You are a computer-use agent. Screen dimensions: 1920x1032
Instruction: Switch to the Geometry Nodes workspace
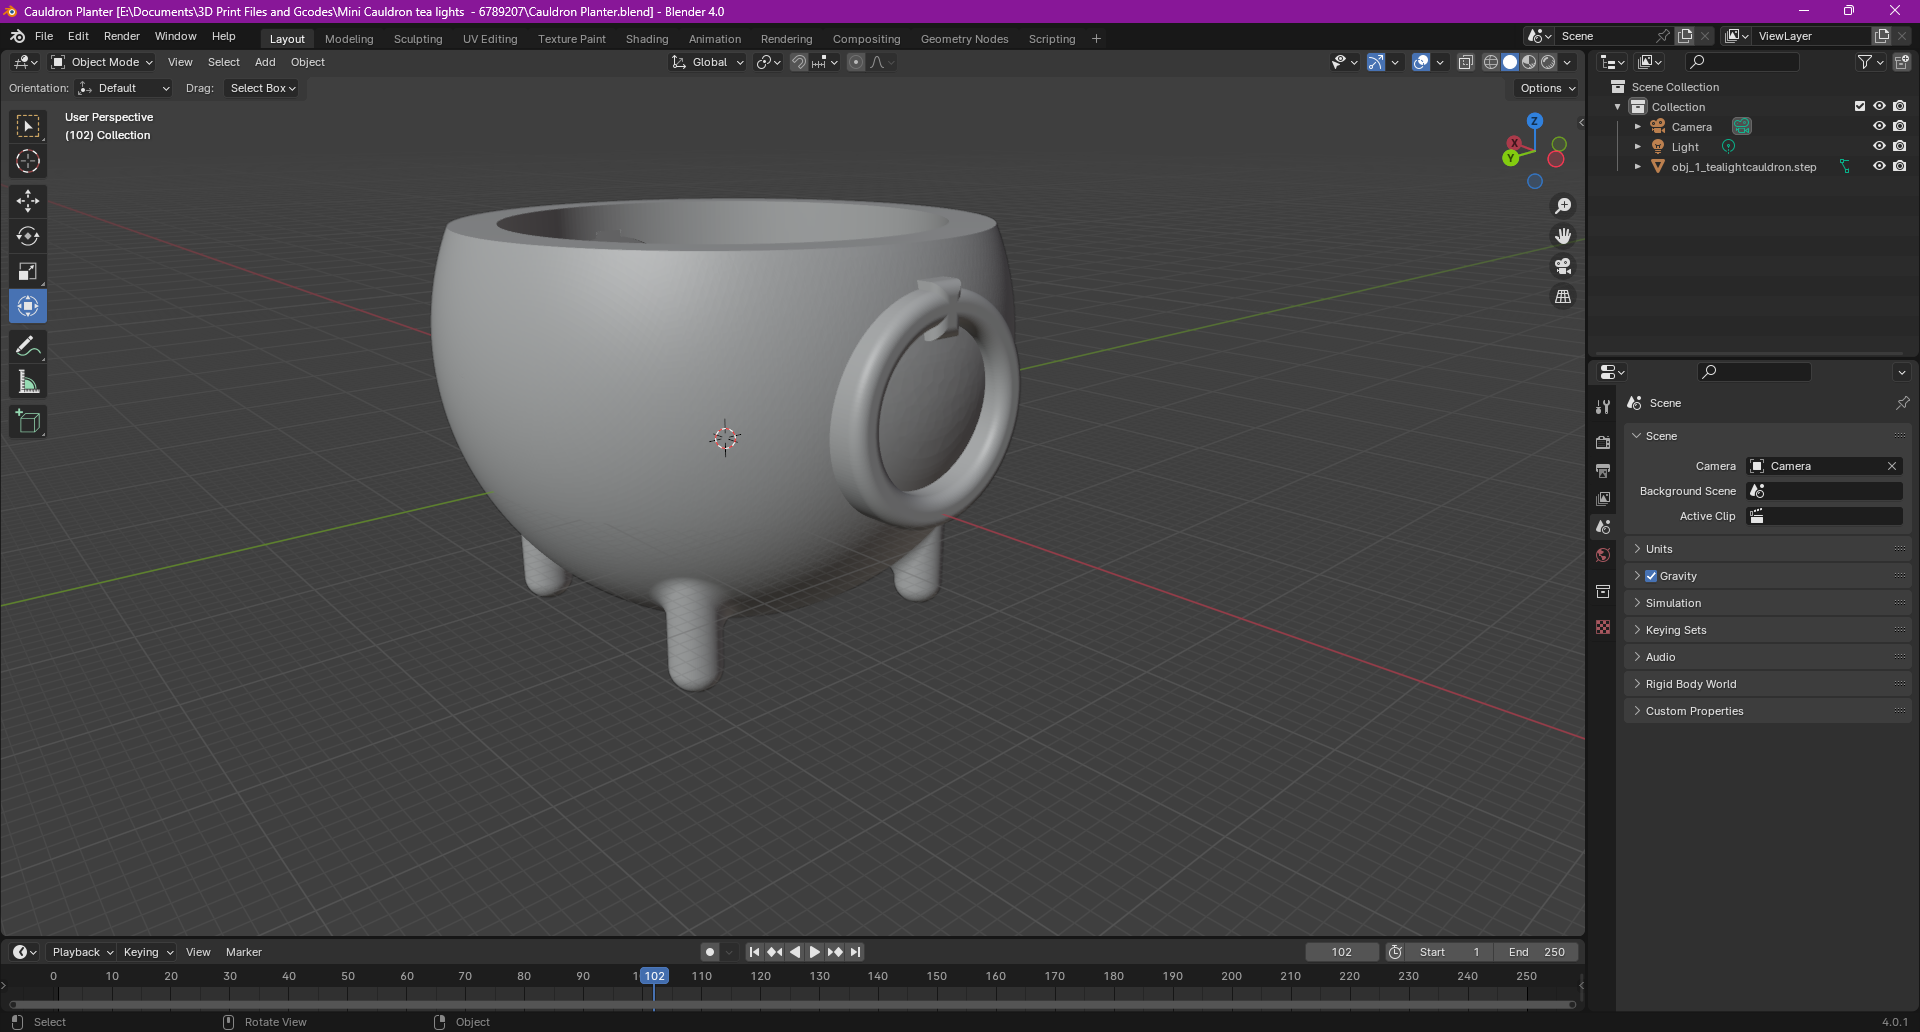click(x=964, y=39)
